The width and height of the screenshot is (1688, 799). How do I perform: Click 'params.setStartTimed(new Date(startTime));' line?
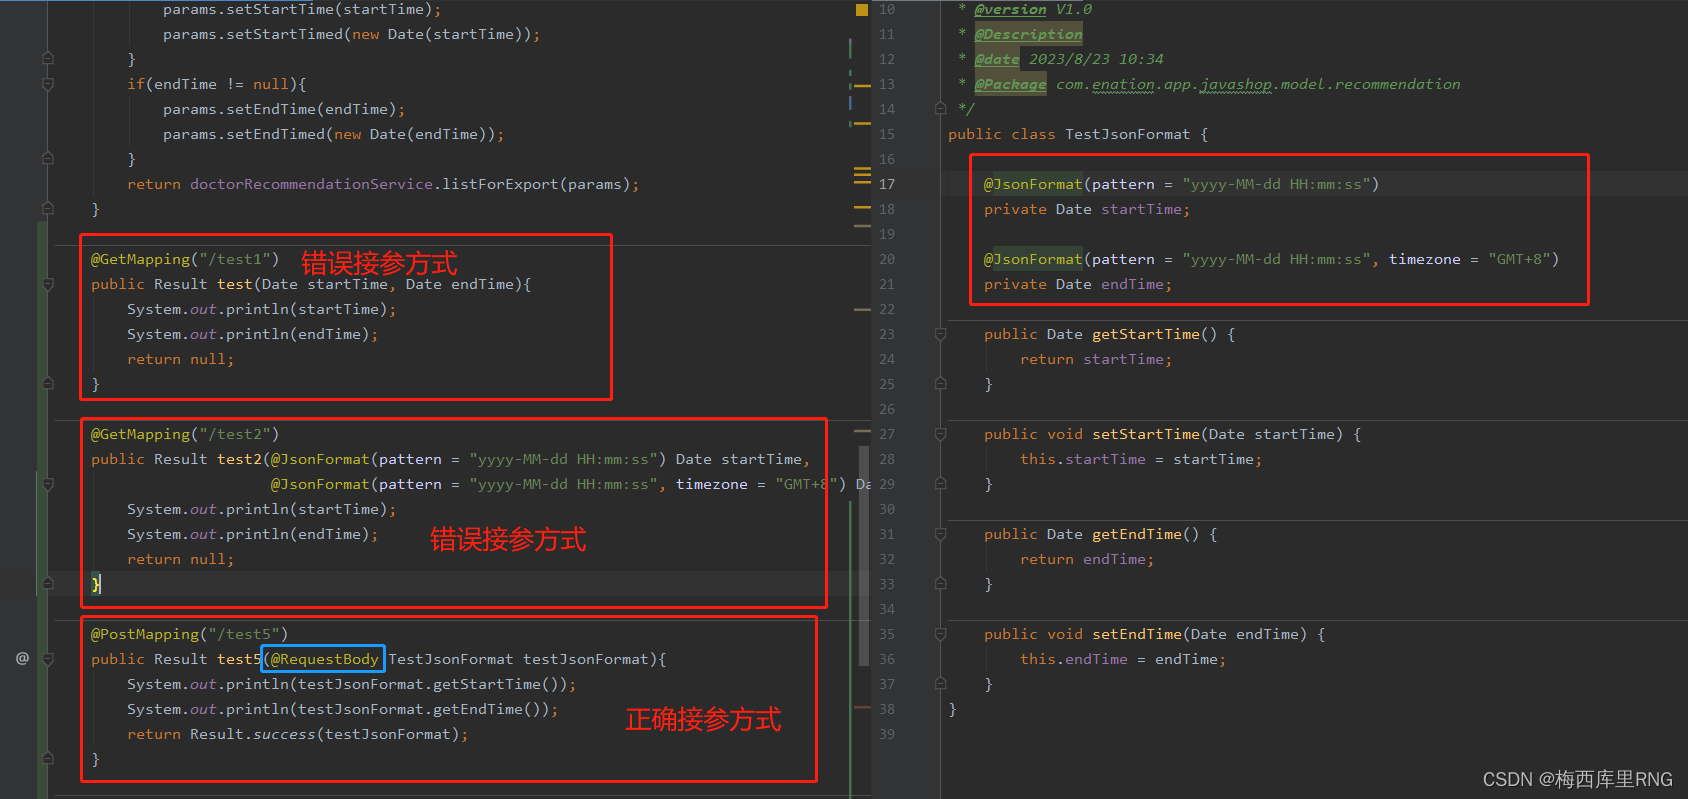pyautogui.click(x=352, y=34)
